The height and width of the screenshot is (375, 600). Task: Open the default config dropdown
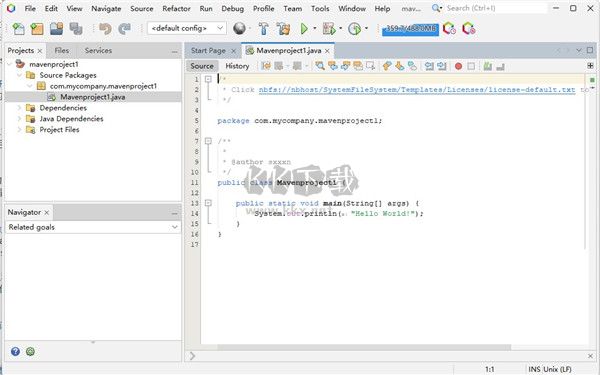point(187,28)
